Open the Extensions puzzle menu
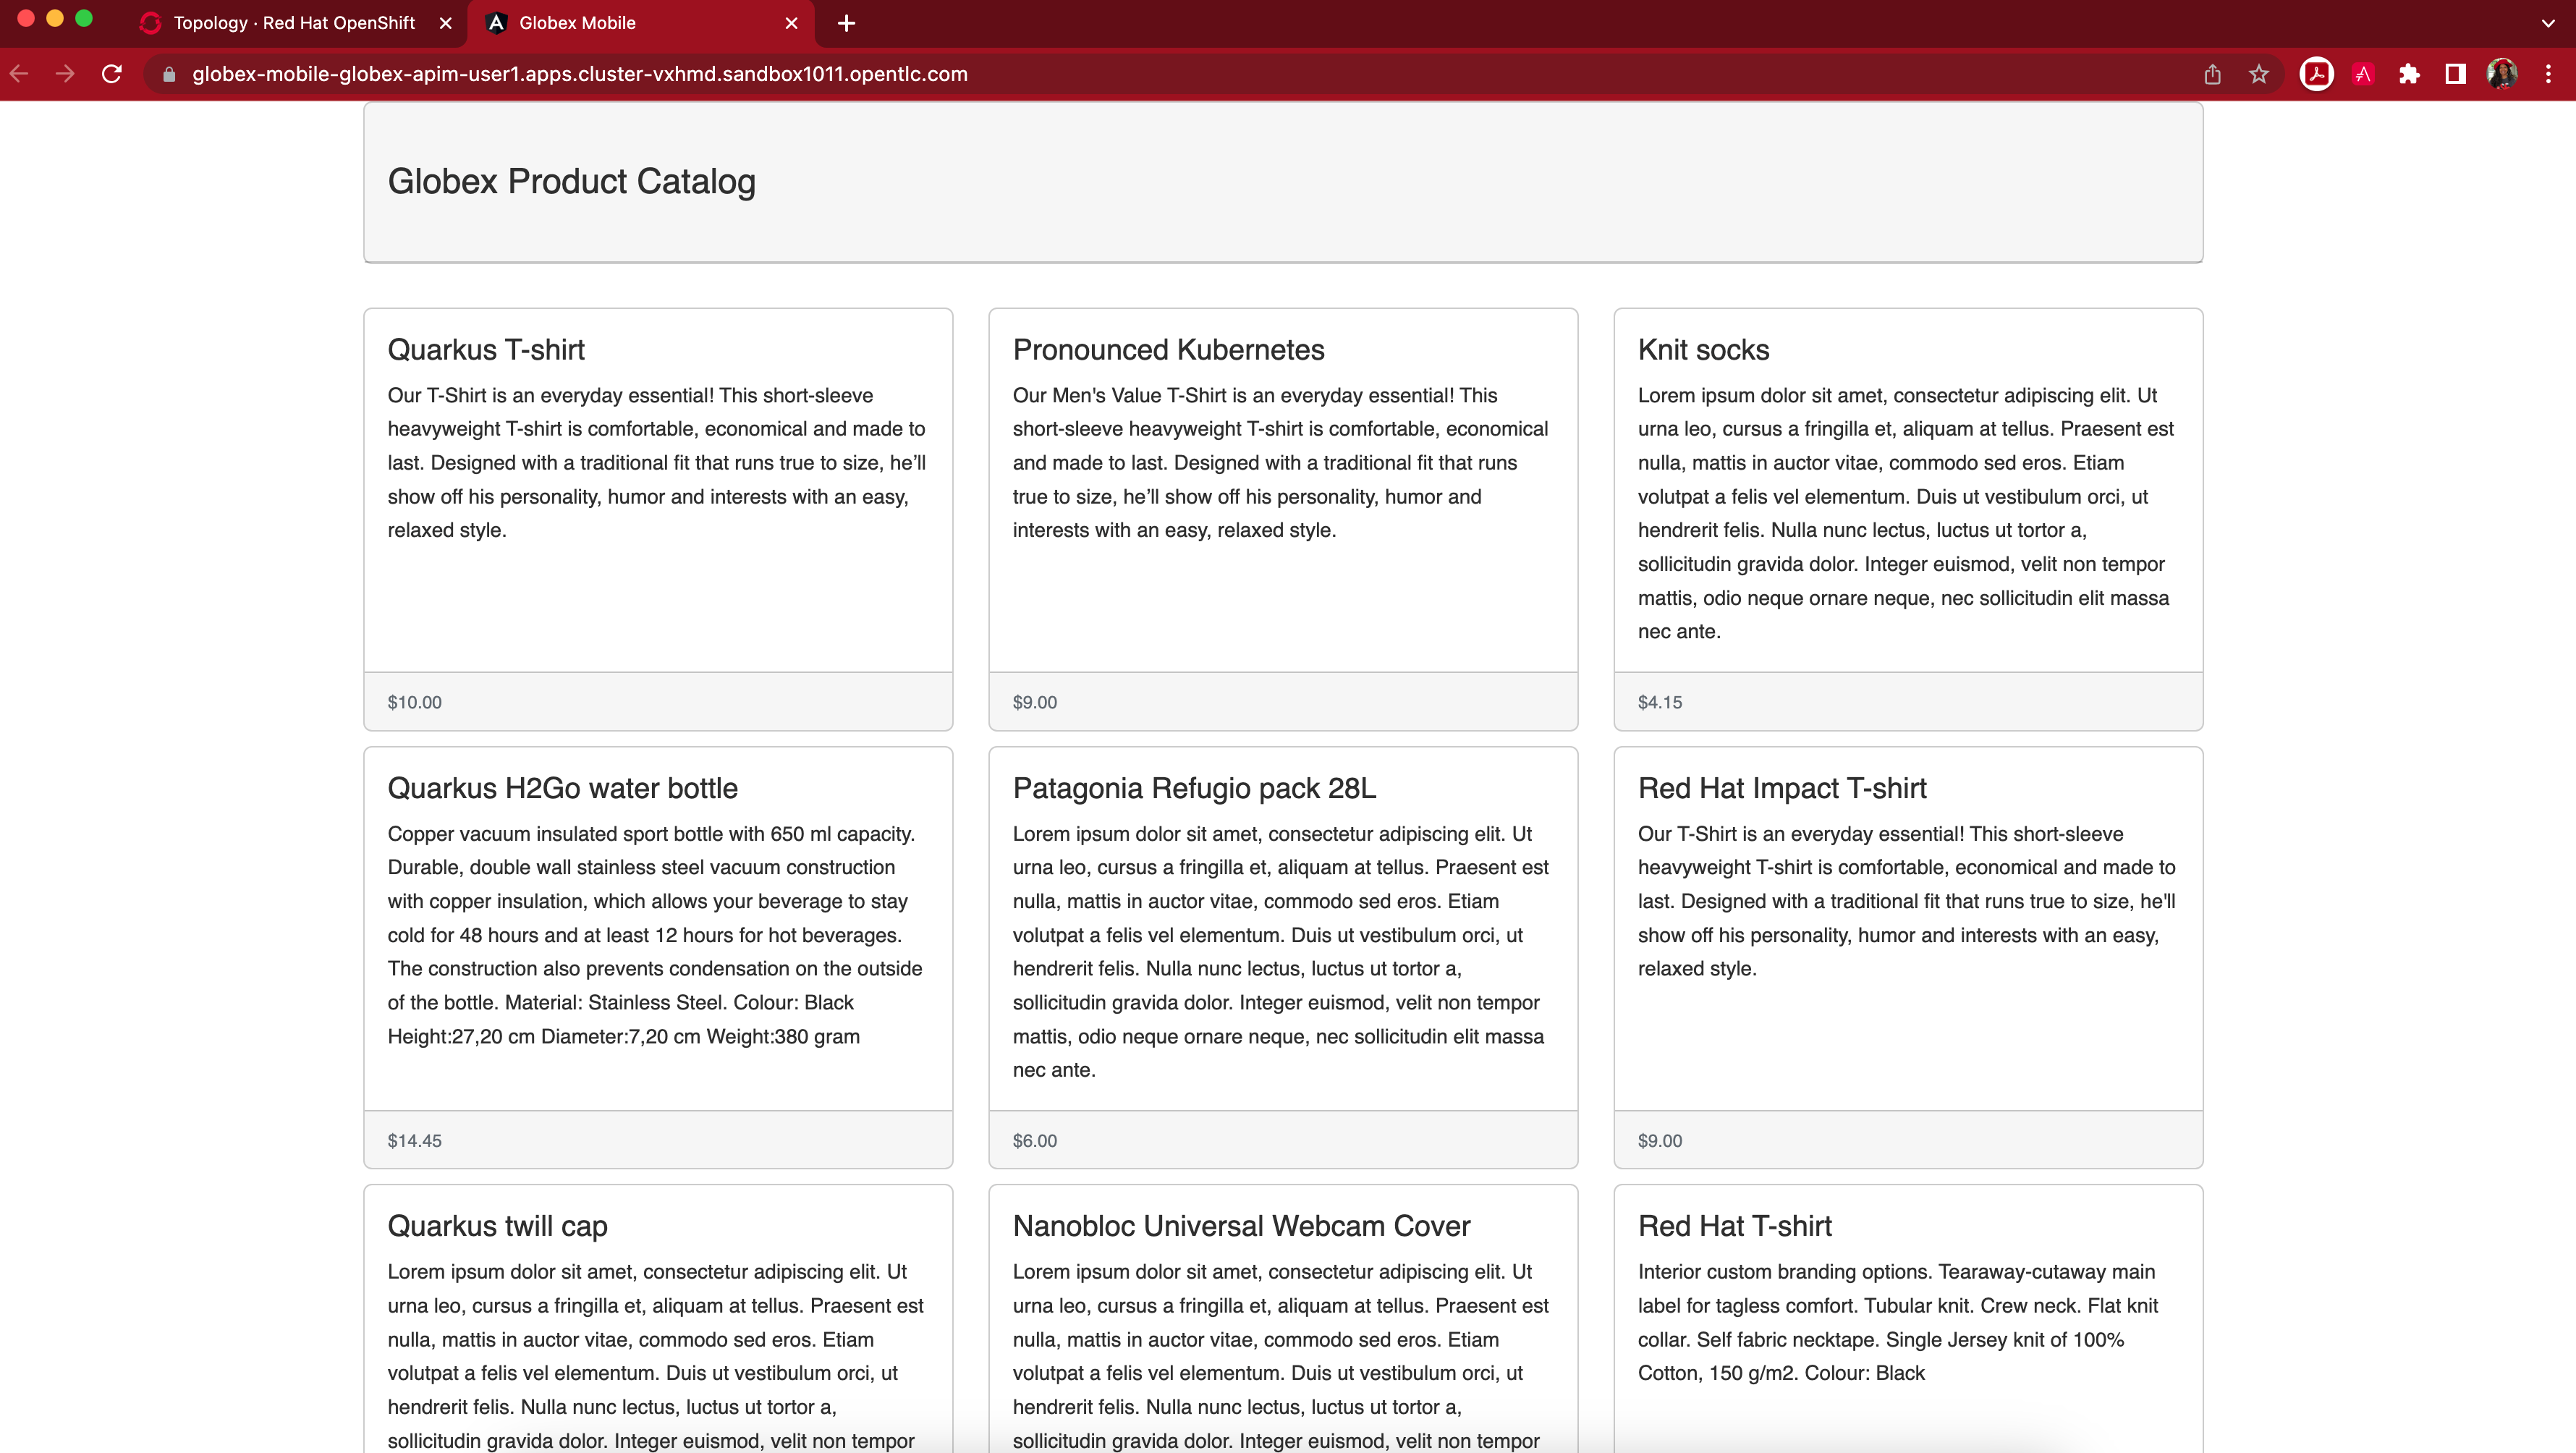This screenshot has height=1453, width=2576. [2409, 74]
